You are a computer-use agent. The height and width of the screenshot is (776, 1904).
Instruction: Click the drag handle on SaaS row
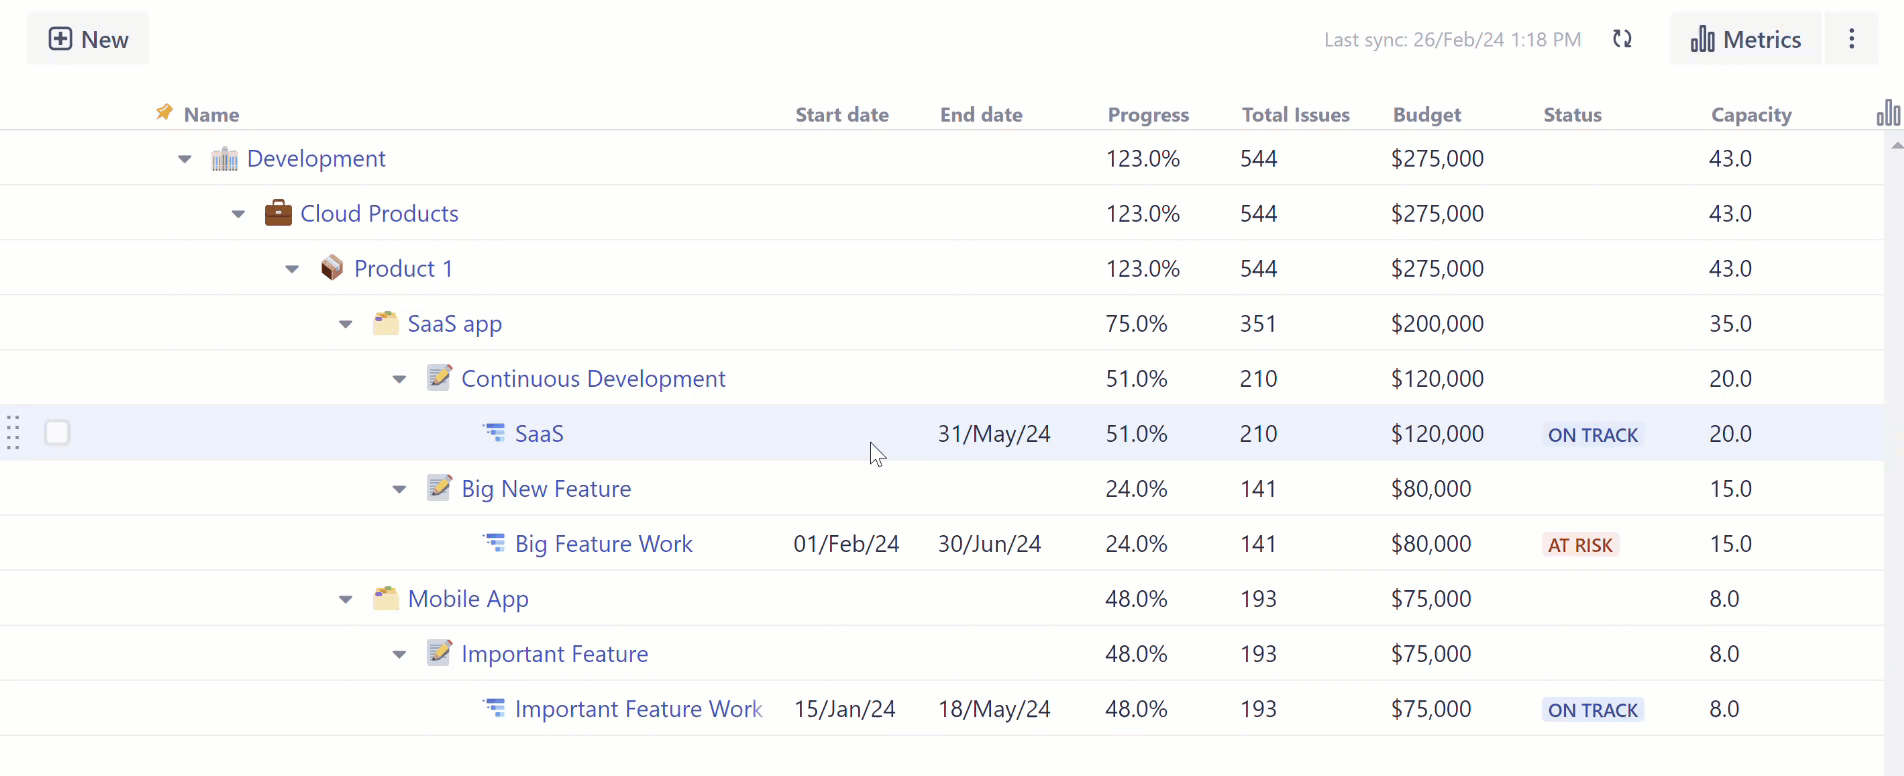tap(14, 433)
